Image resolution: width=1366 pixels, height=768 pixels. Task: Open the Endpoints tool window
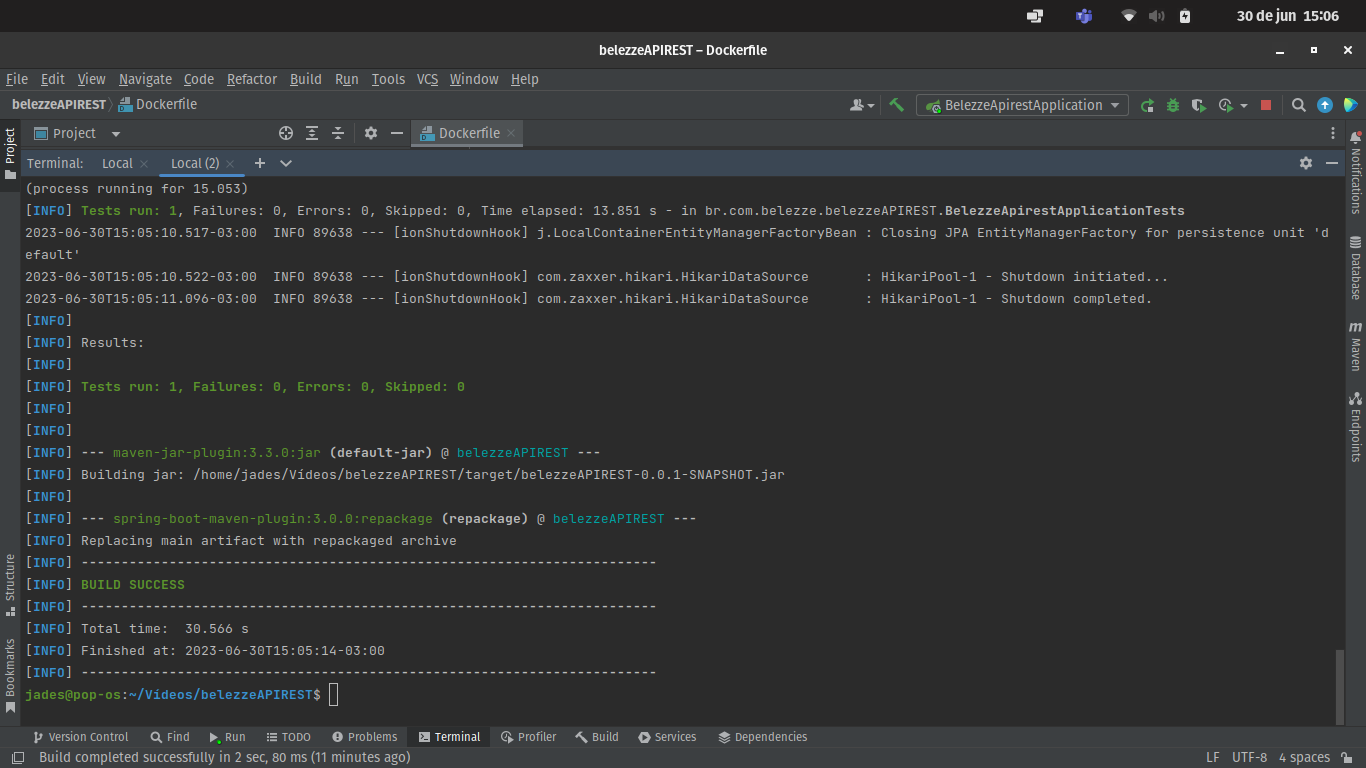pos(1356,426)
